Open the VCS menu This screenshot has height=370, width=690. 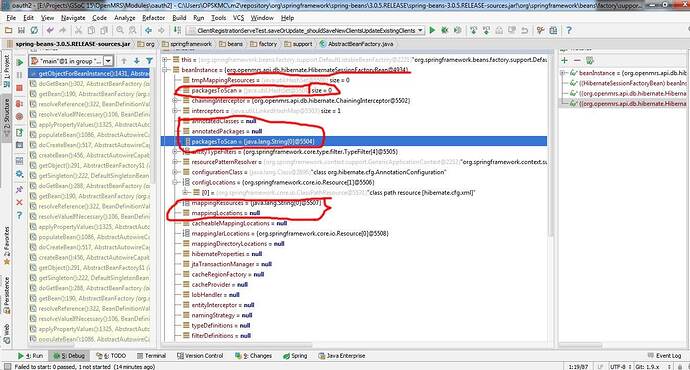coord(238,18)
